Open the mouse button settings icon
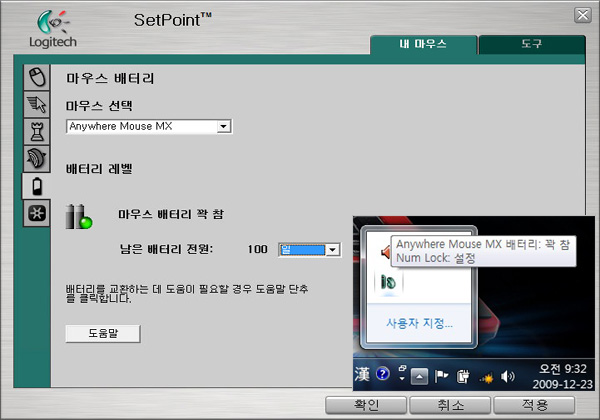The width and height of the screenshot is (600, 420). [x=37, y=77]
